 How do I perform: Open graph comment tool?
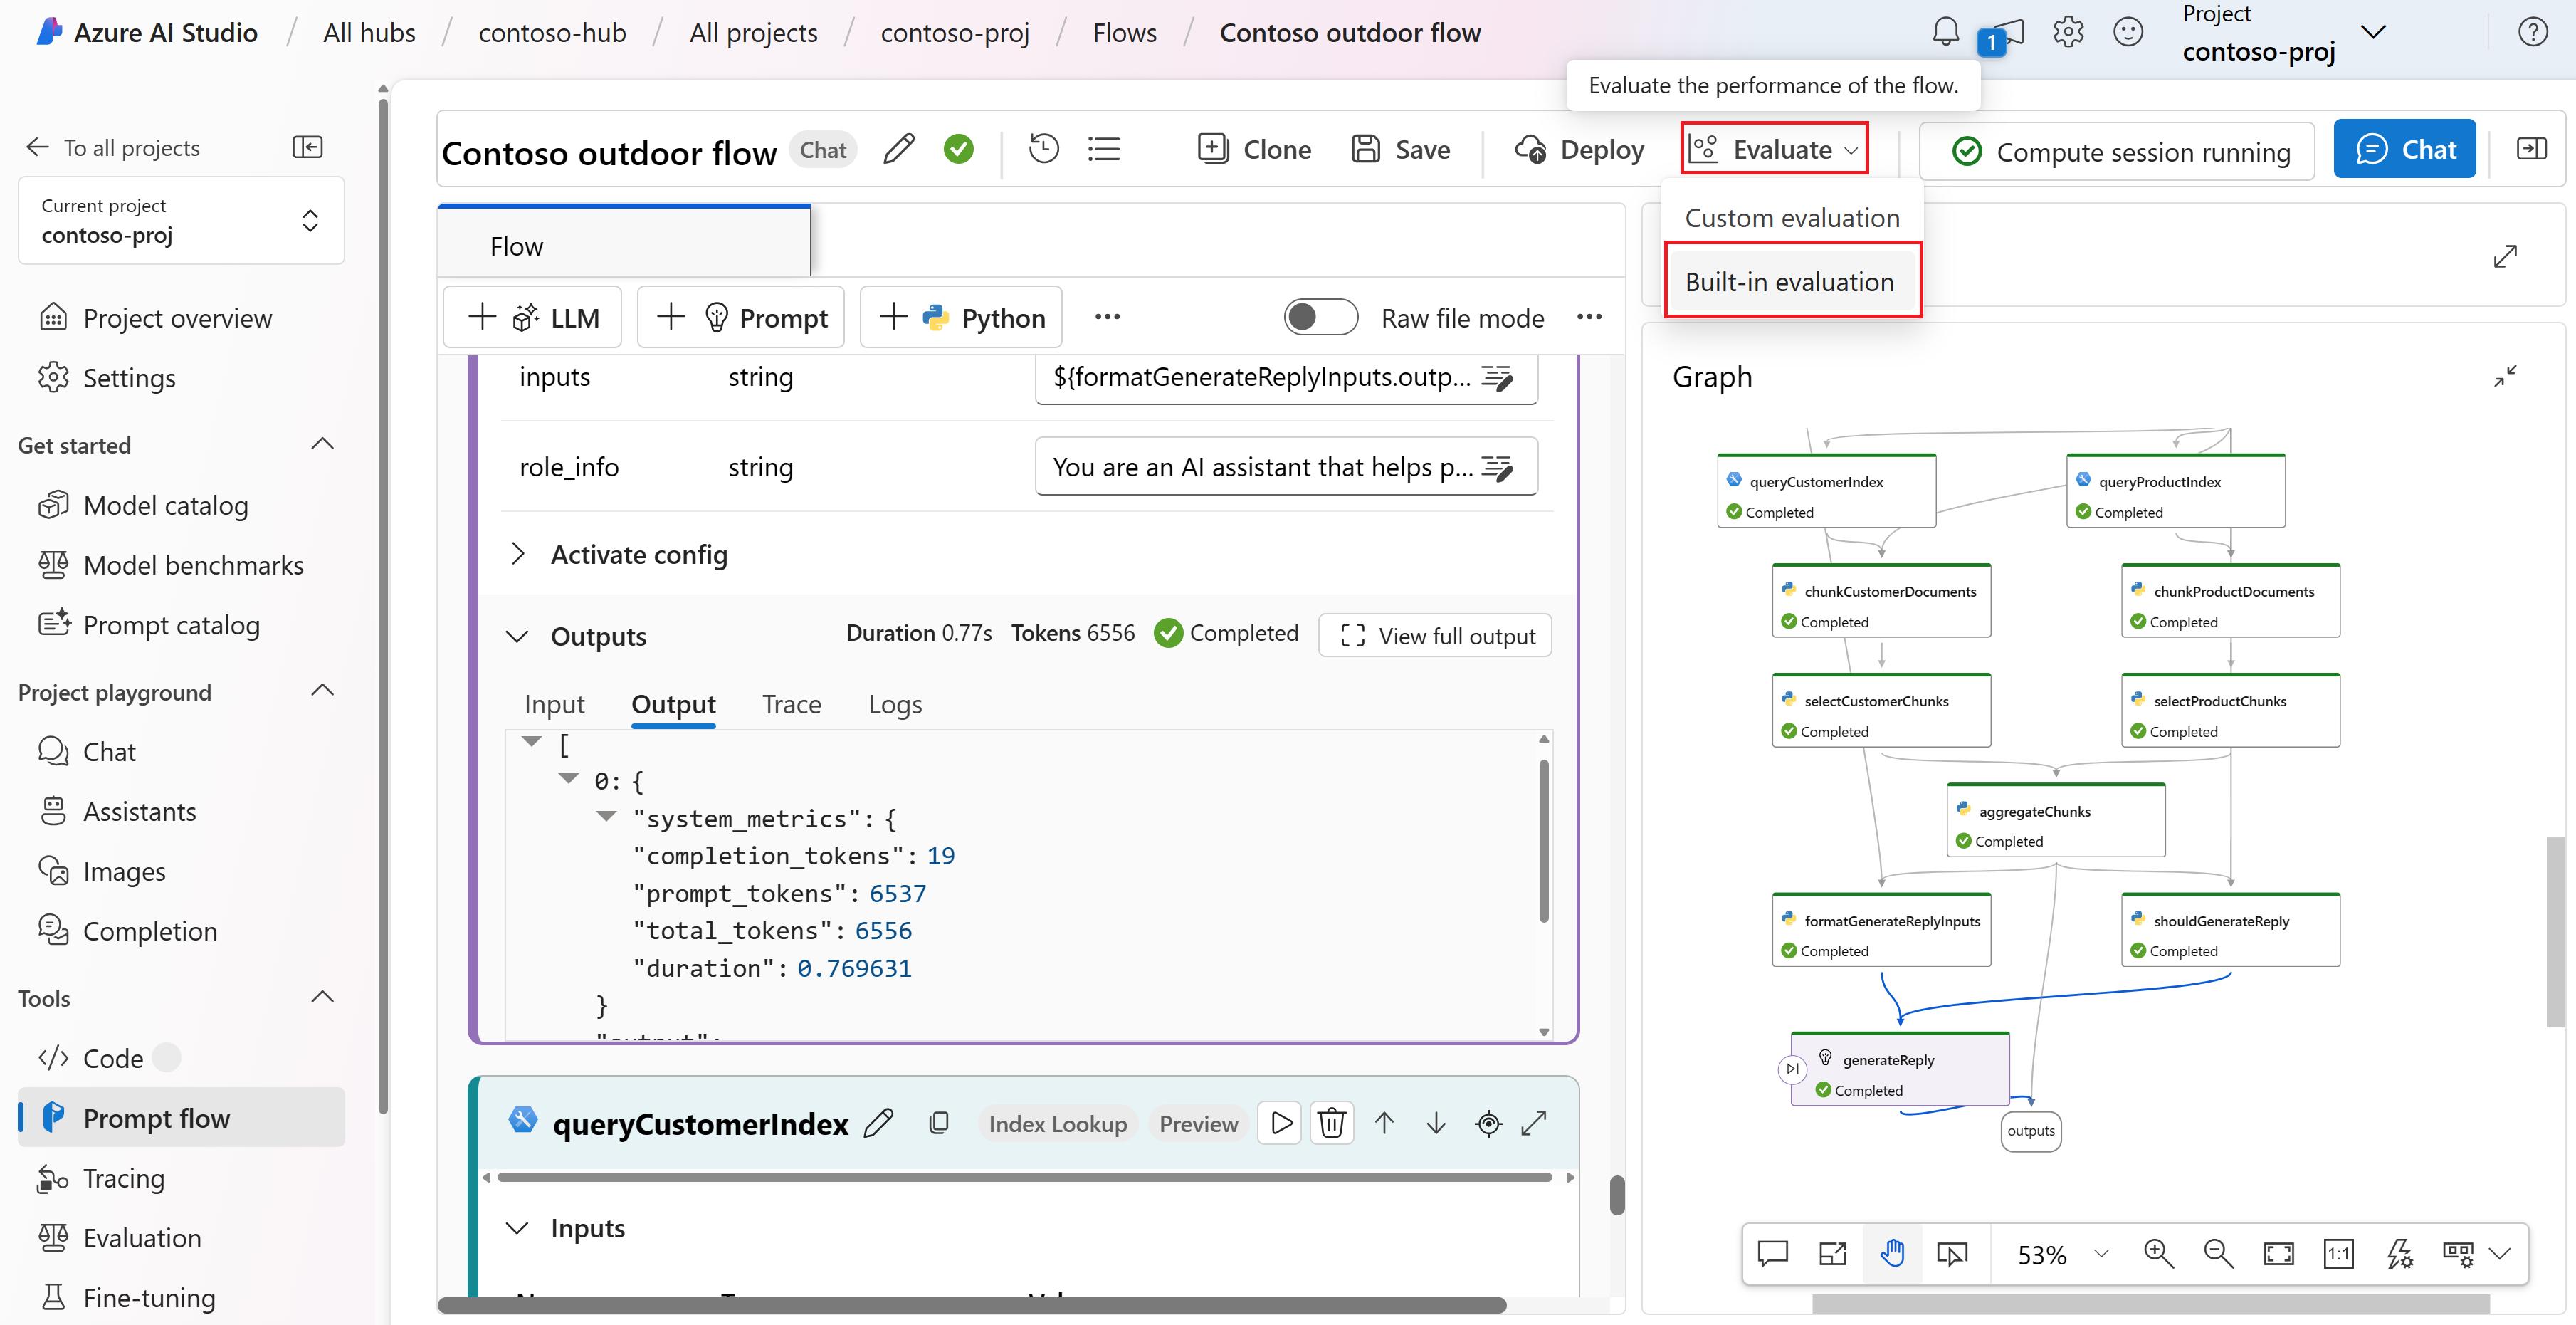tap(1772, 1253)
